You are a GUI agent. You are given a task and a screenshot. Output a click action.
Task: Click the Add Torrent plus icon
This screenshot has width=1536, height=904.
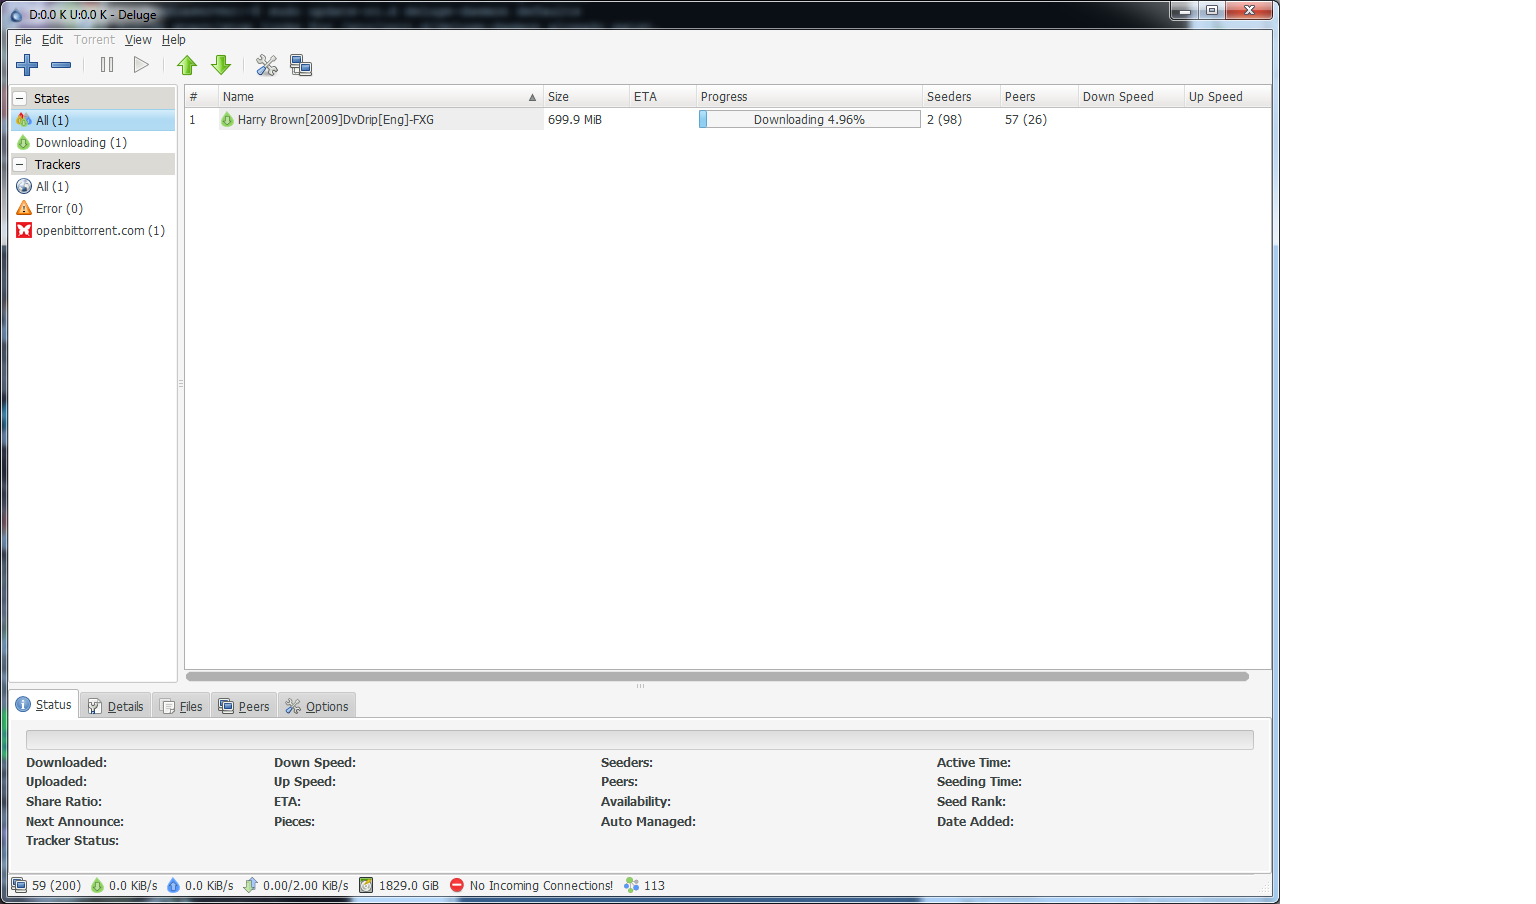tap(27, 65)
